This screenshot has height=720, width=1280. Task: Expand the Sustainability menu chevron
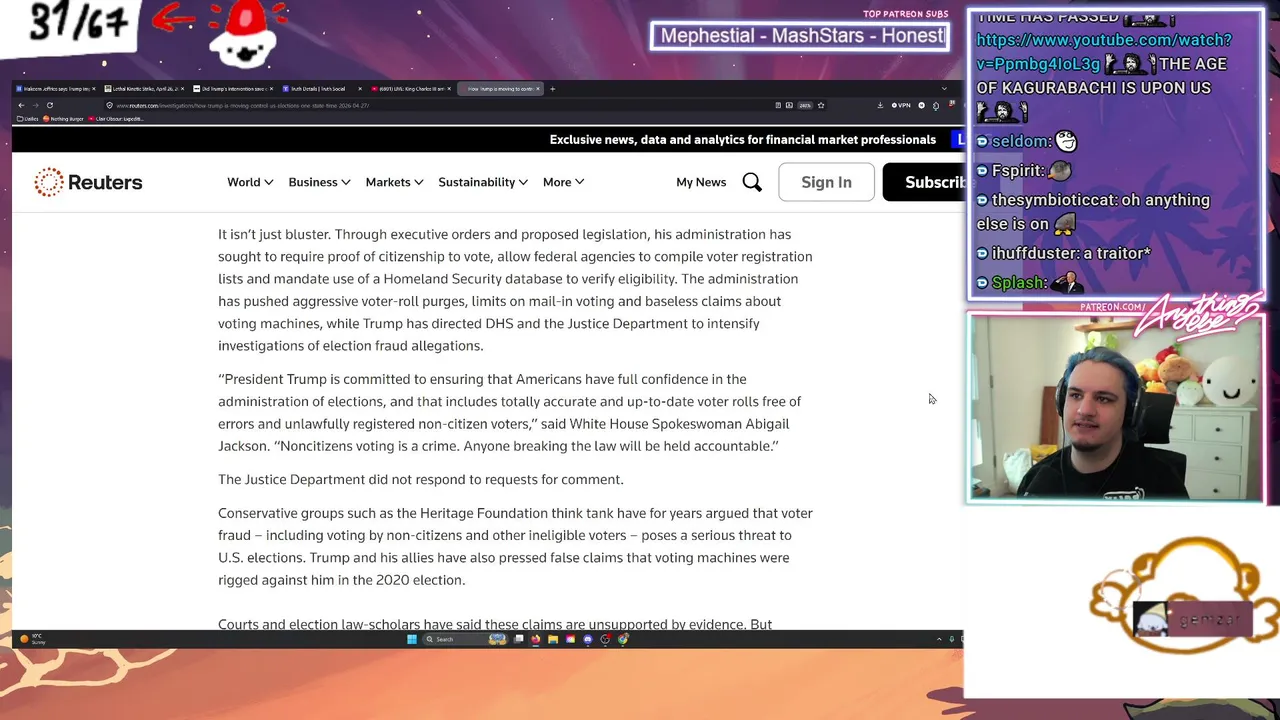523,182
